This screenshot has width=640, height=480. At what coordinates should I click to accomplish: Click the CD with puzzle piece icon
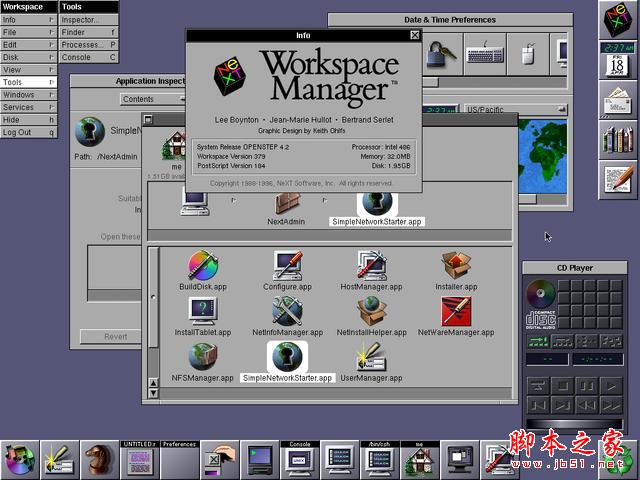[x=20, y=460]
